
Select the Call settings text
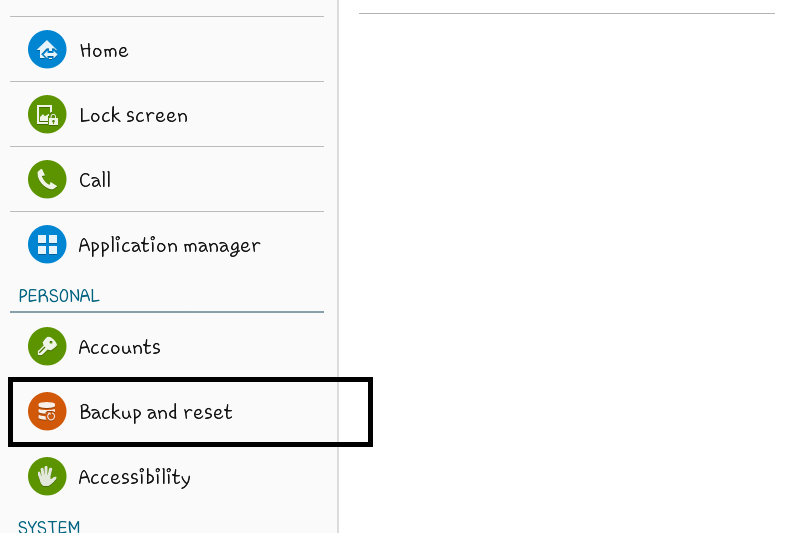coord(95,180)
